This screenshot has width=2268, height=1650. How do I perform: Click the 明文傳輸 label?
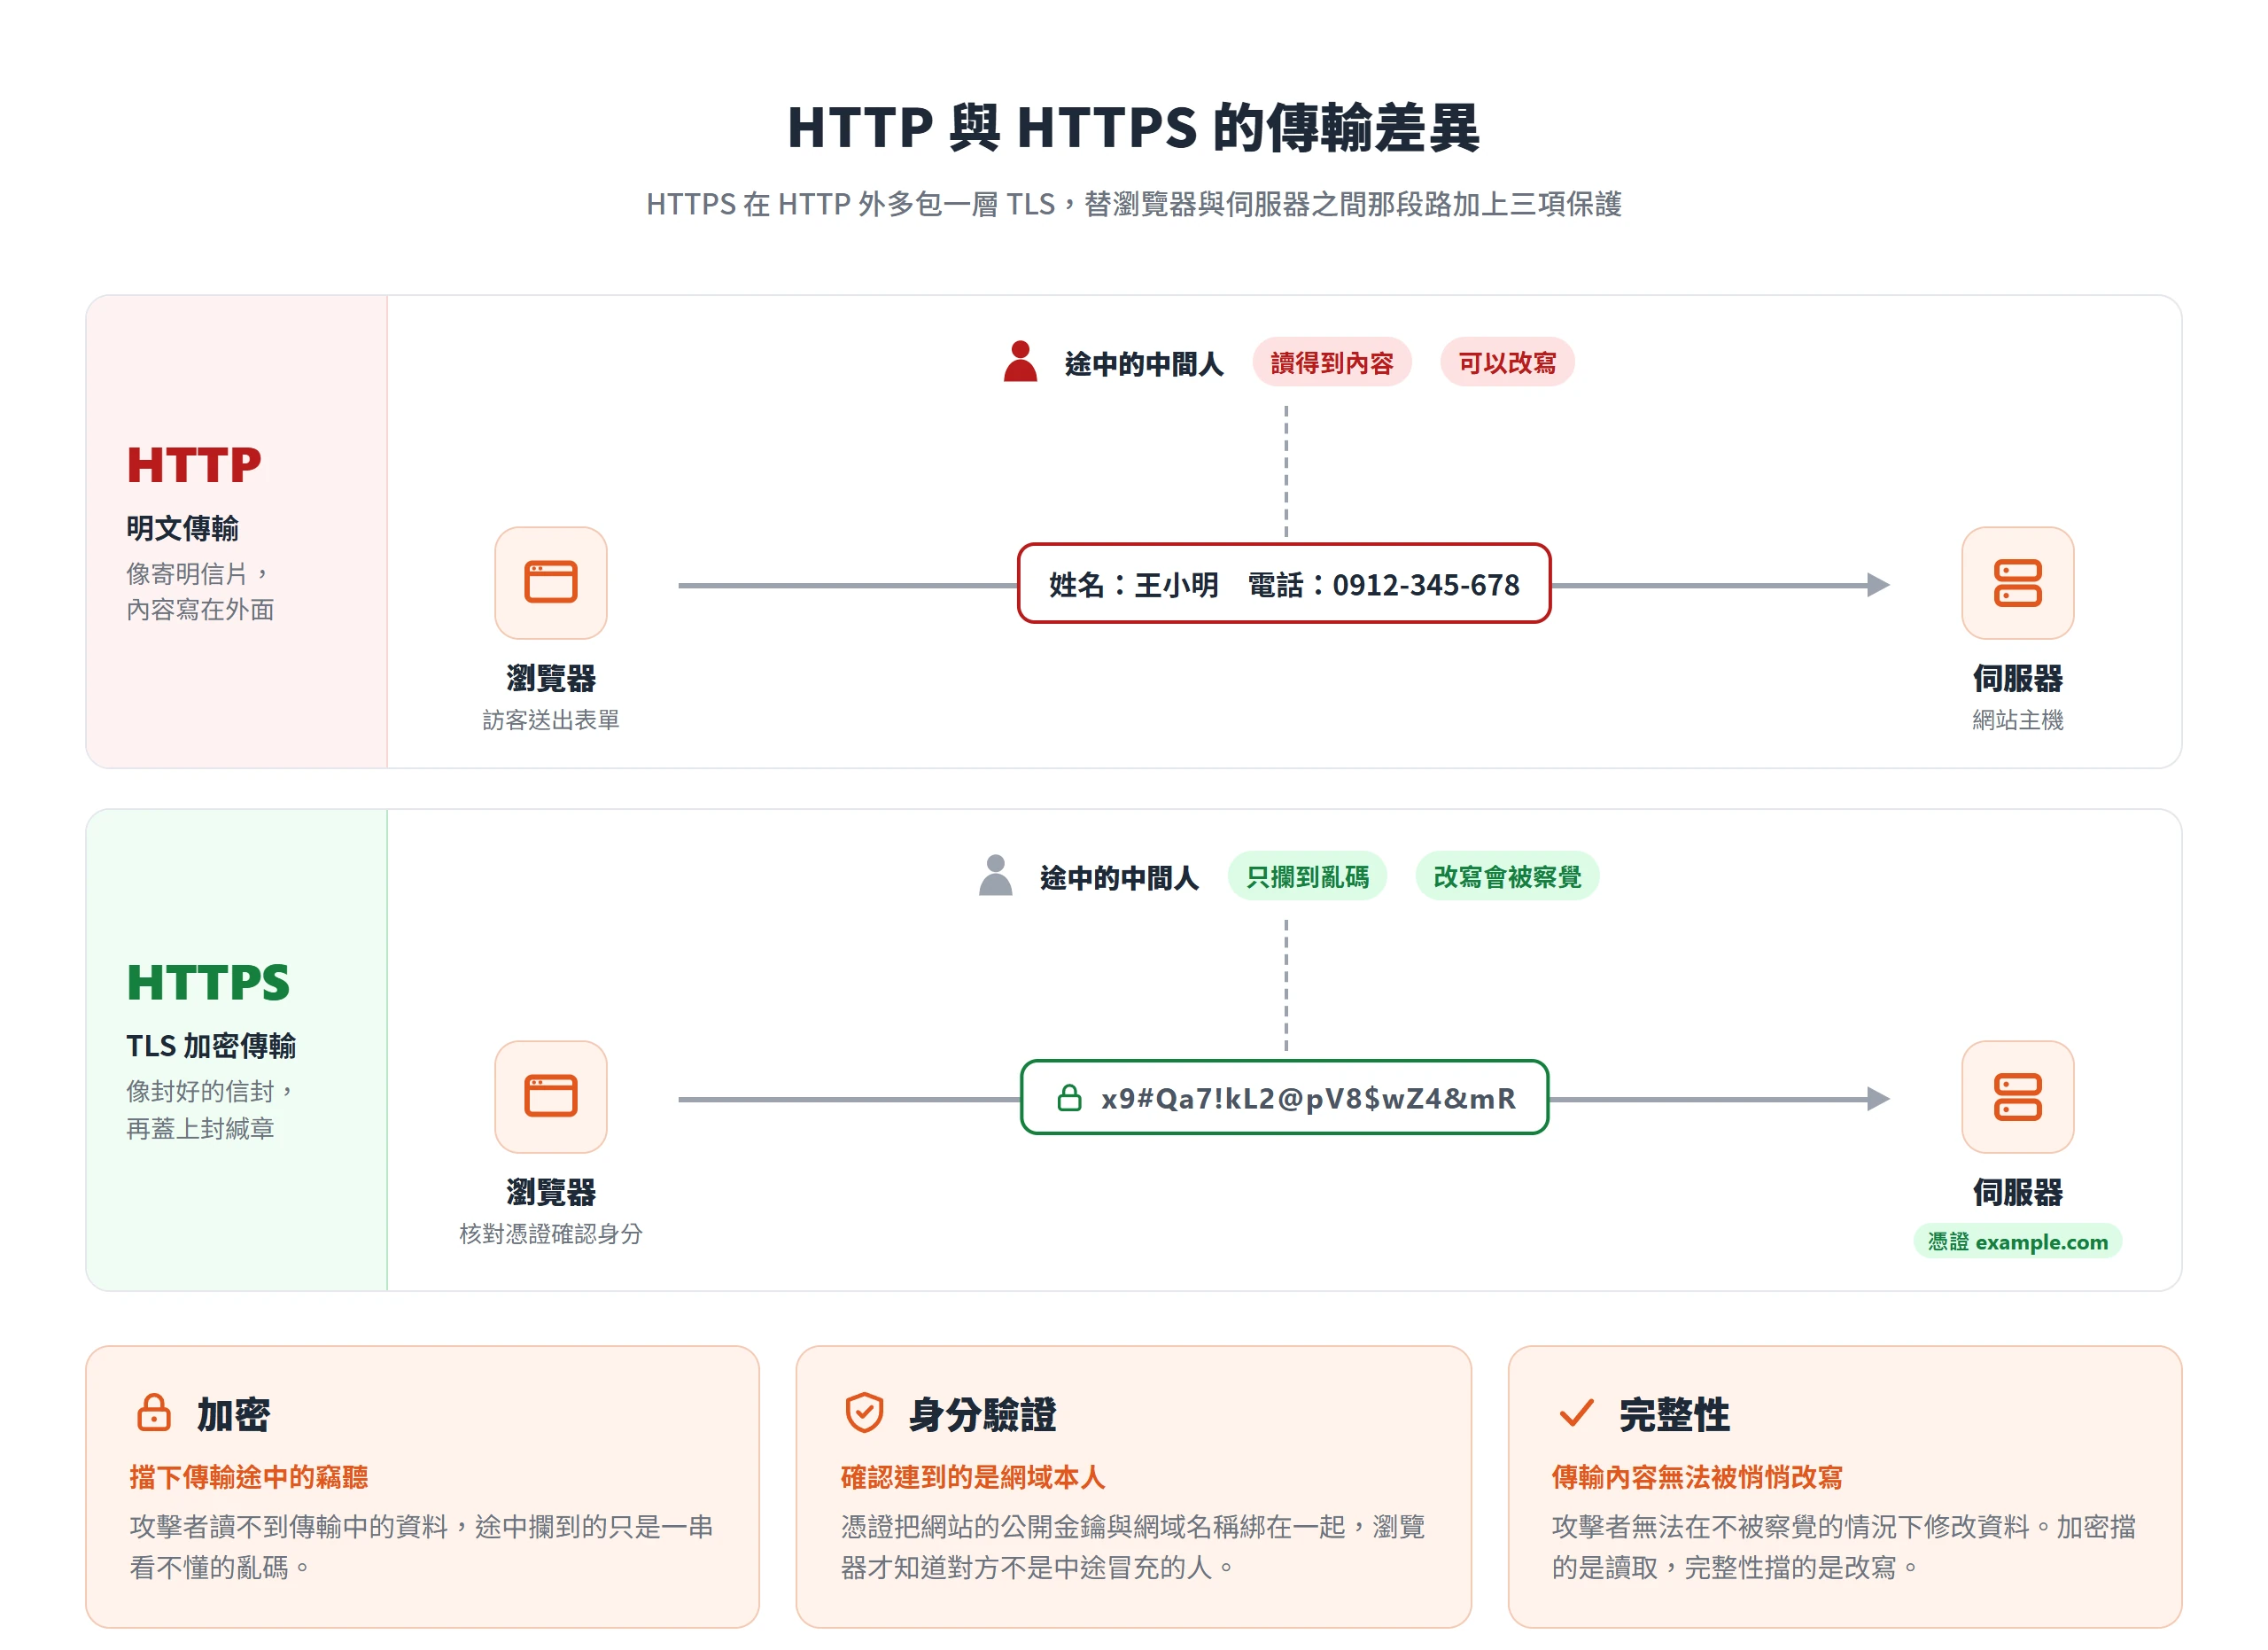(183, 528)
